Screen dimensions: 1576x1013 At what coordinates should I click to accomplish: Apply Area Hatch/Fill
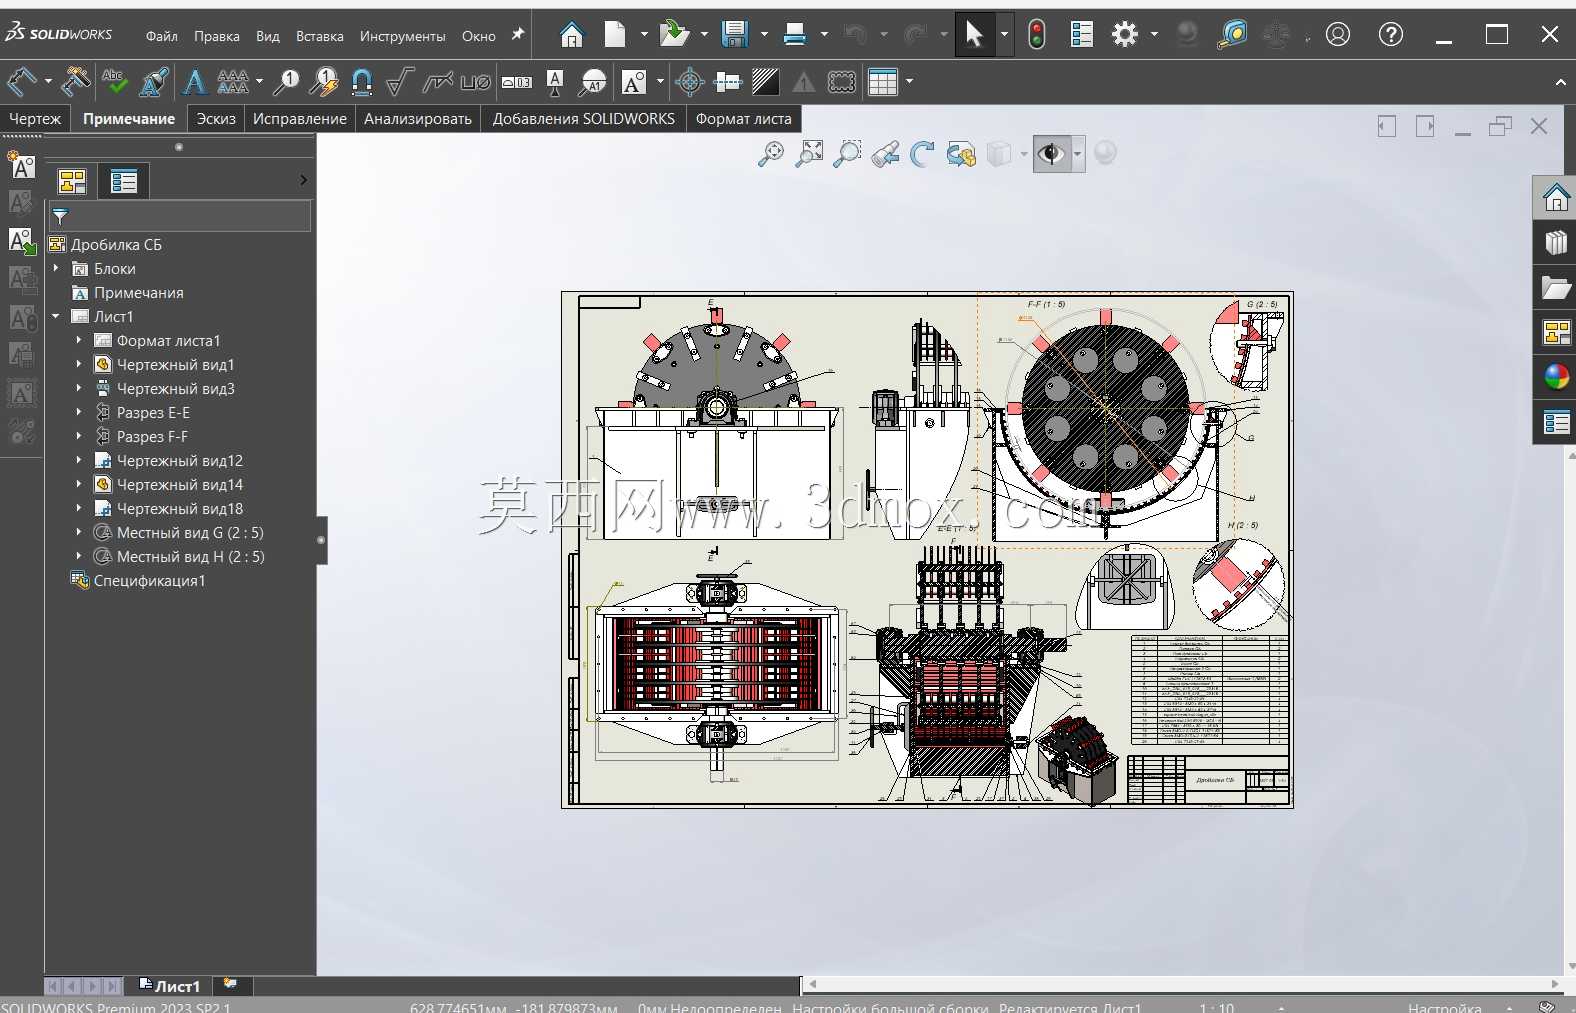[x=766, y=81]
